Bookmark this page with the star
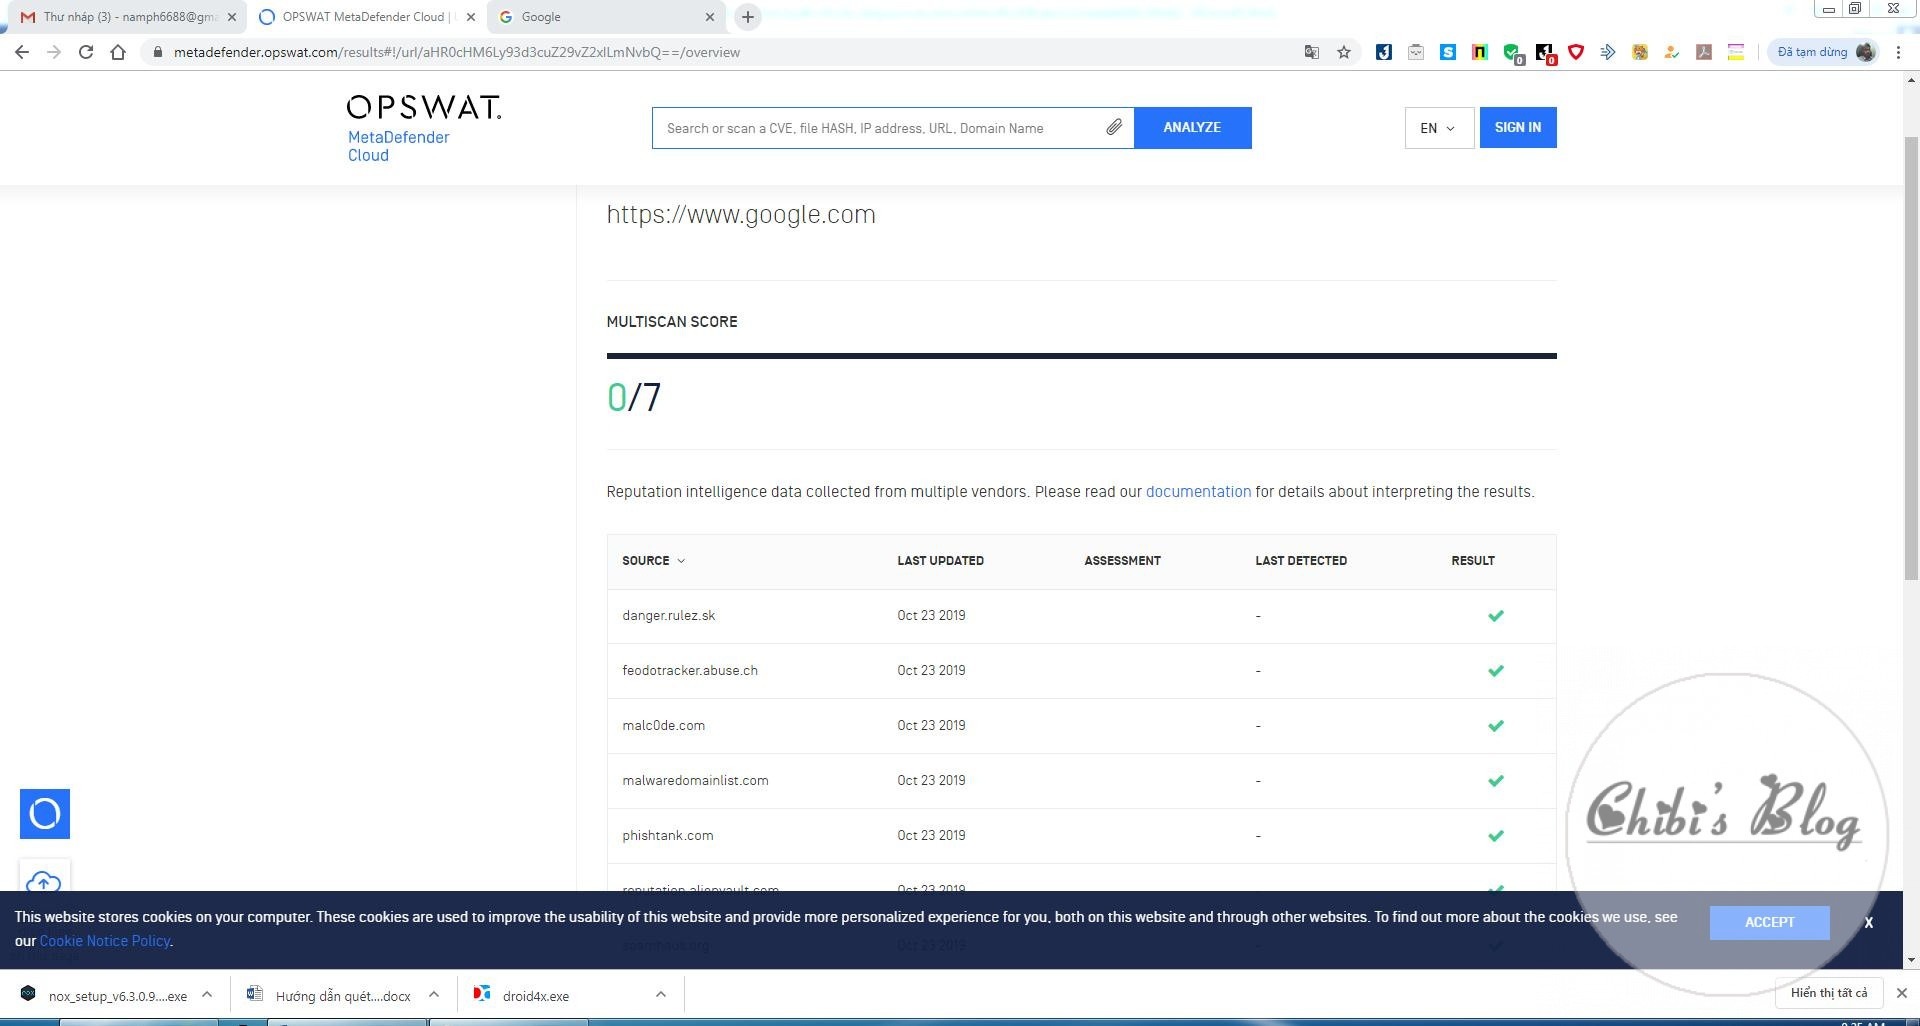1920x1026 pixels. pyautogui.click(x=1344, y=52)
